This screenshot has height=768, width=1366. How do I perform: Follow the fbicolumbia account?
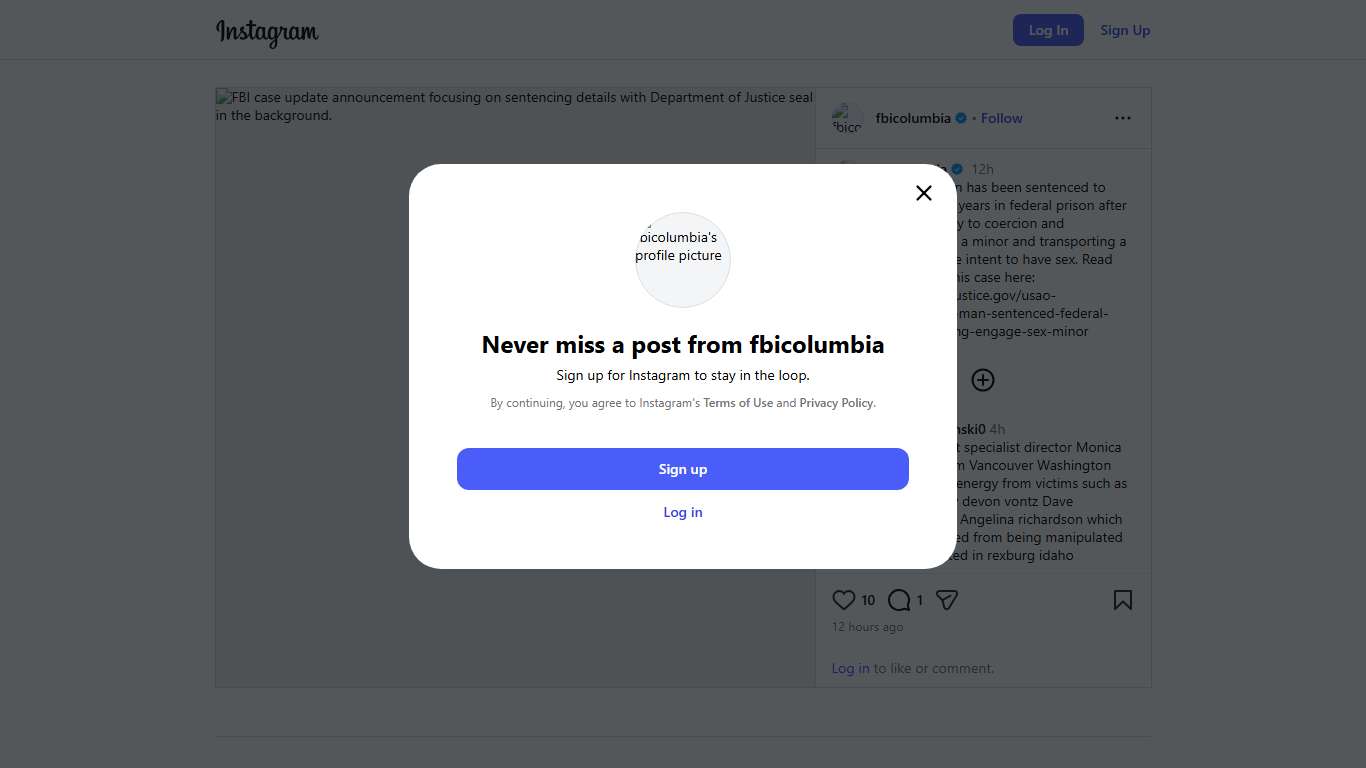click(x=1001, y=118)
